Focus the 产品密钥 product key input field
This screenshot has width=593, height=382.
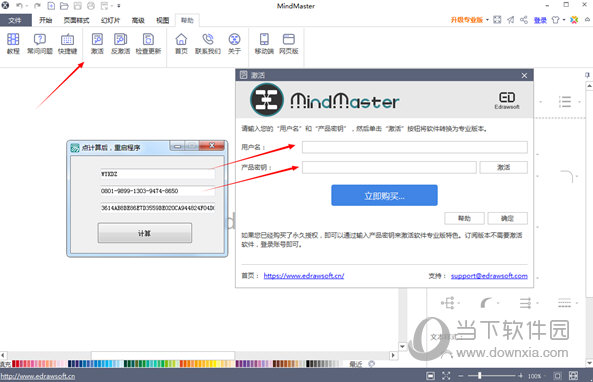(389, 167)
